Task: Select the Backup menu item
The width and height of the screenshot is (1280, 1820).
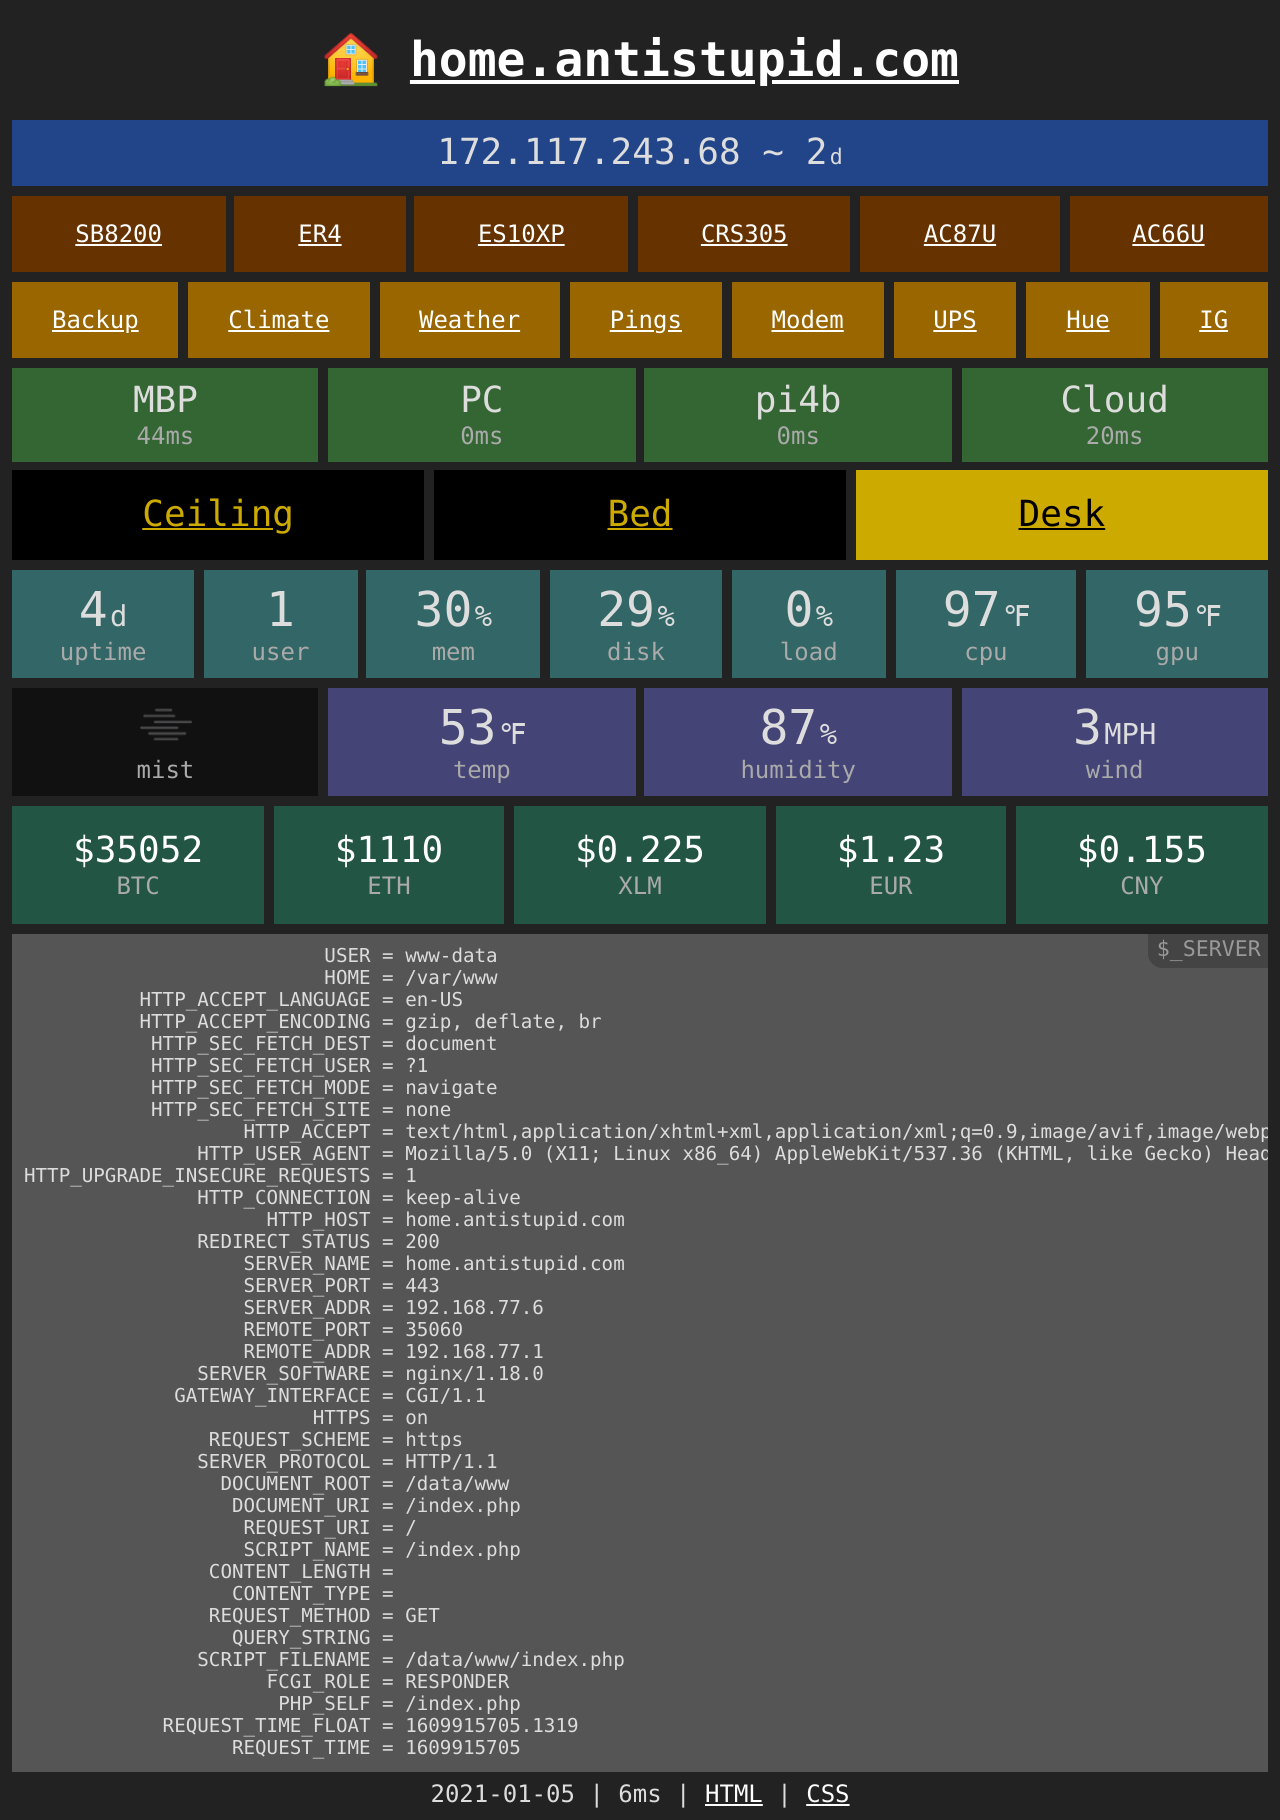Action: coord(95,320)
